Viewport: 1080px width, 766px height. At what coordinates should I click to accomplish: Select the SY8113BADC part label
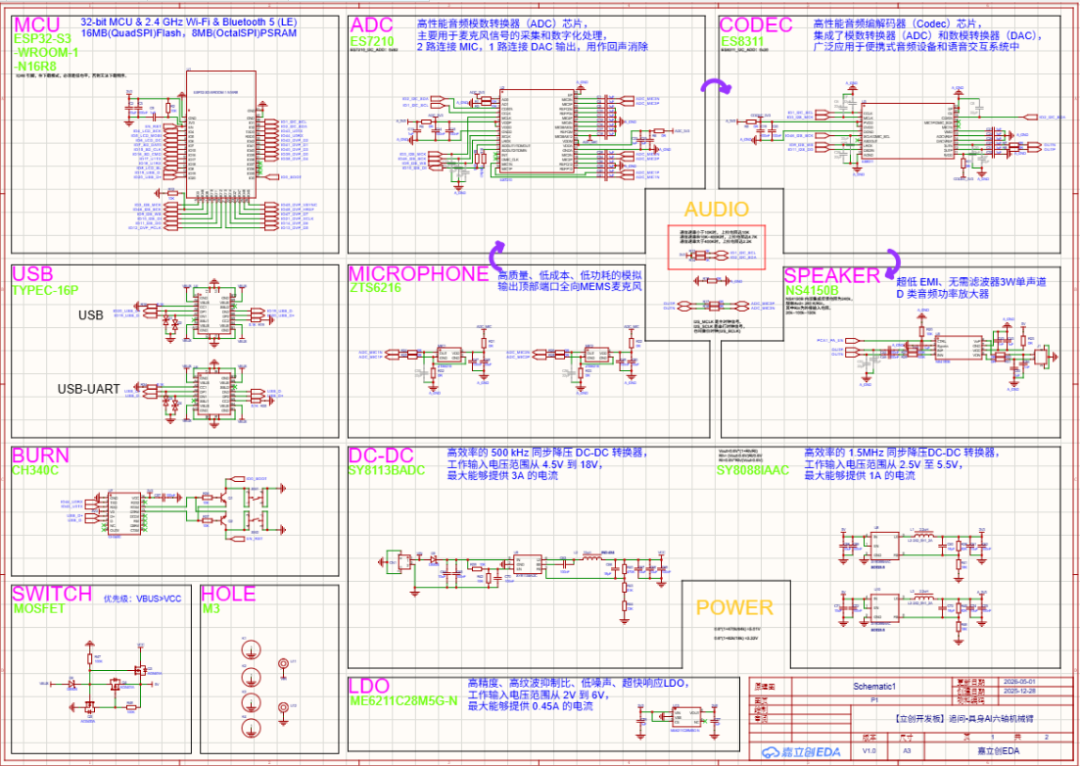[x=387, y=468]
